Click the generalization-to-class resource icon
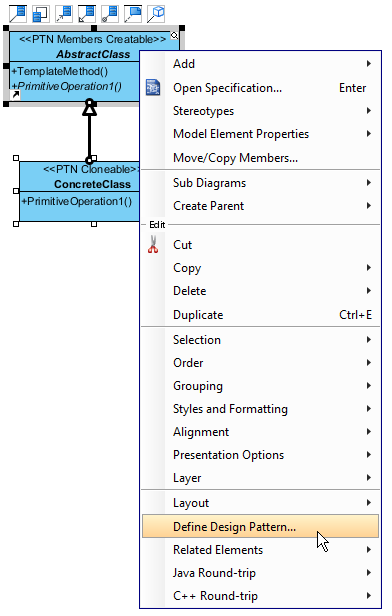392x616 pixels. click(86, 13)
